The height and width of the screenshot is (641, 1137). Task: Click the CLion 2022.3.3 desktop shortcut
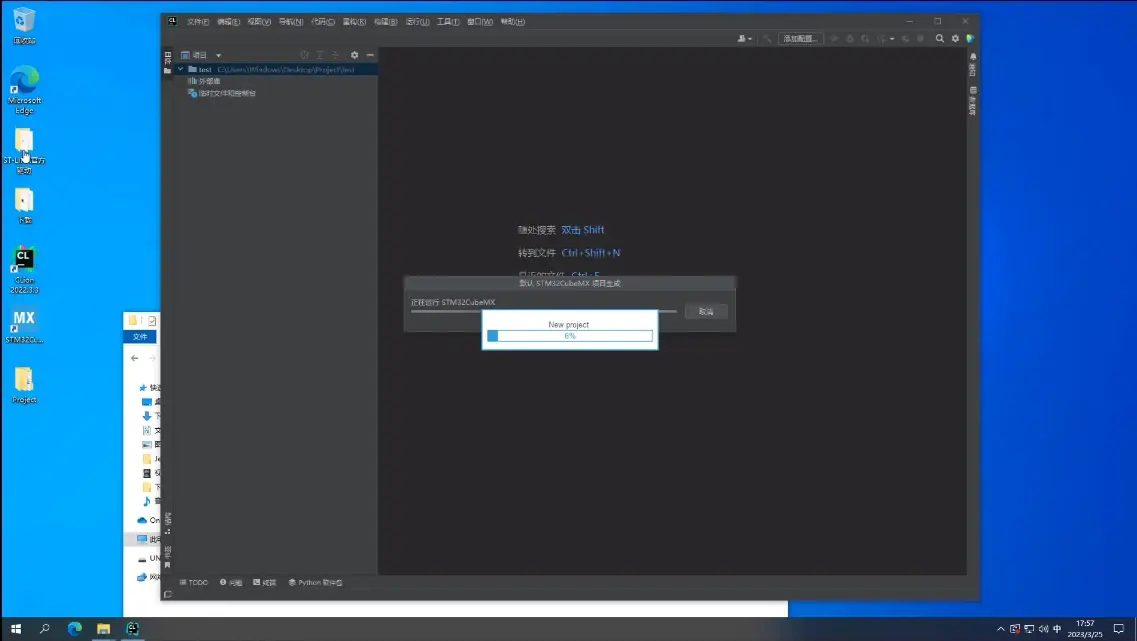[x=24, y=270]
